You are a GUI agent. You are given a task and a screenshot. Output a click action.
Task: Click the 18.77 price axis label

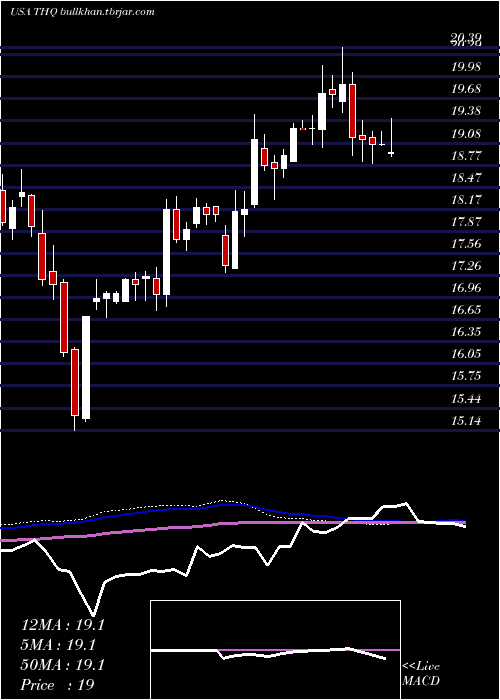coord(466,155)
